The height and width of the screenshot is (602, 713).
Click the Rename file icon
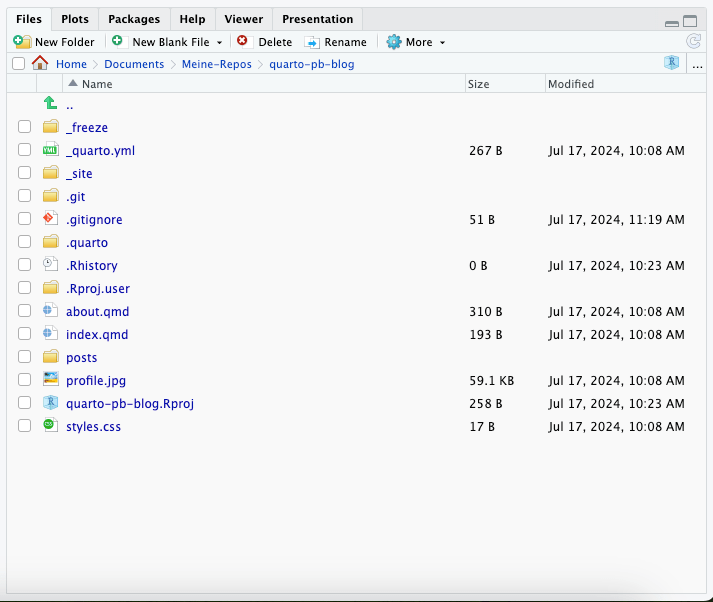(x=312, y=42)
